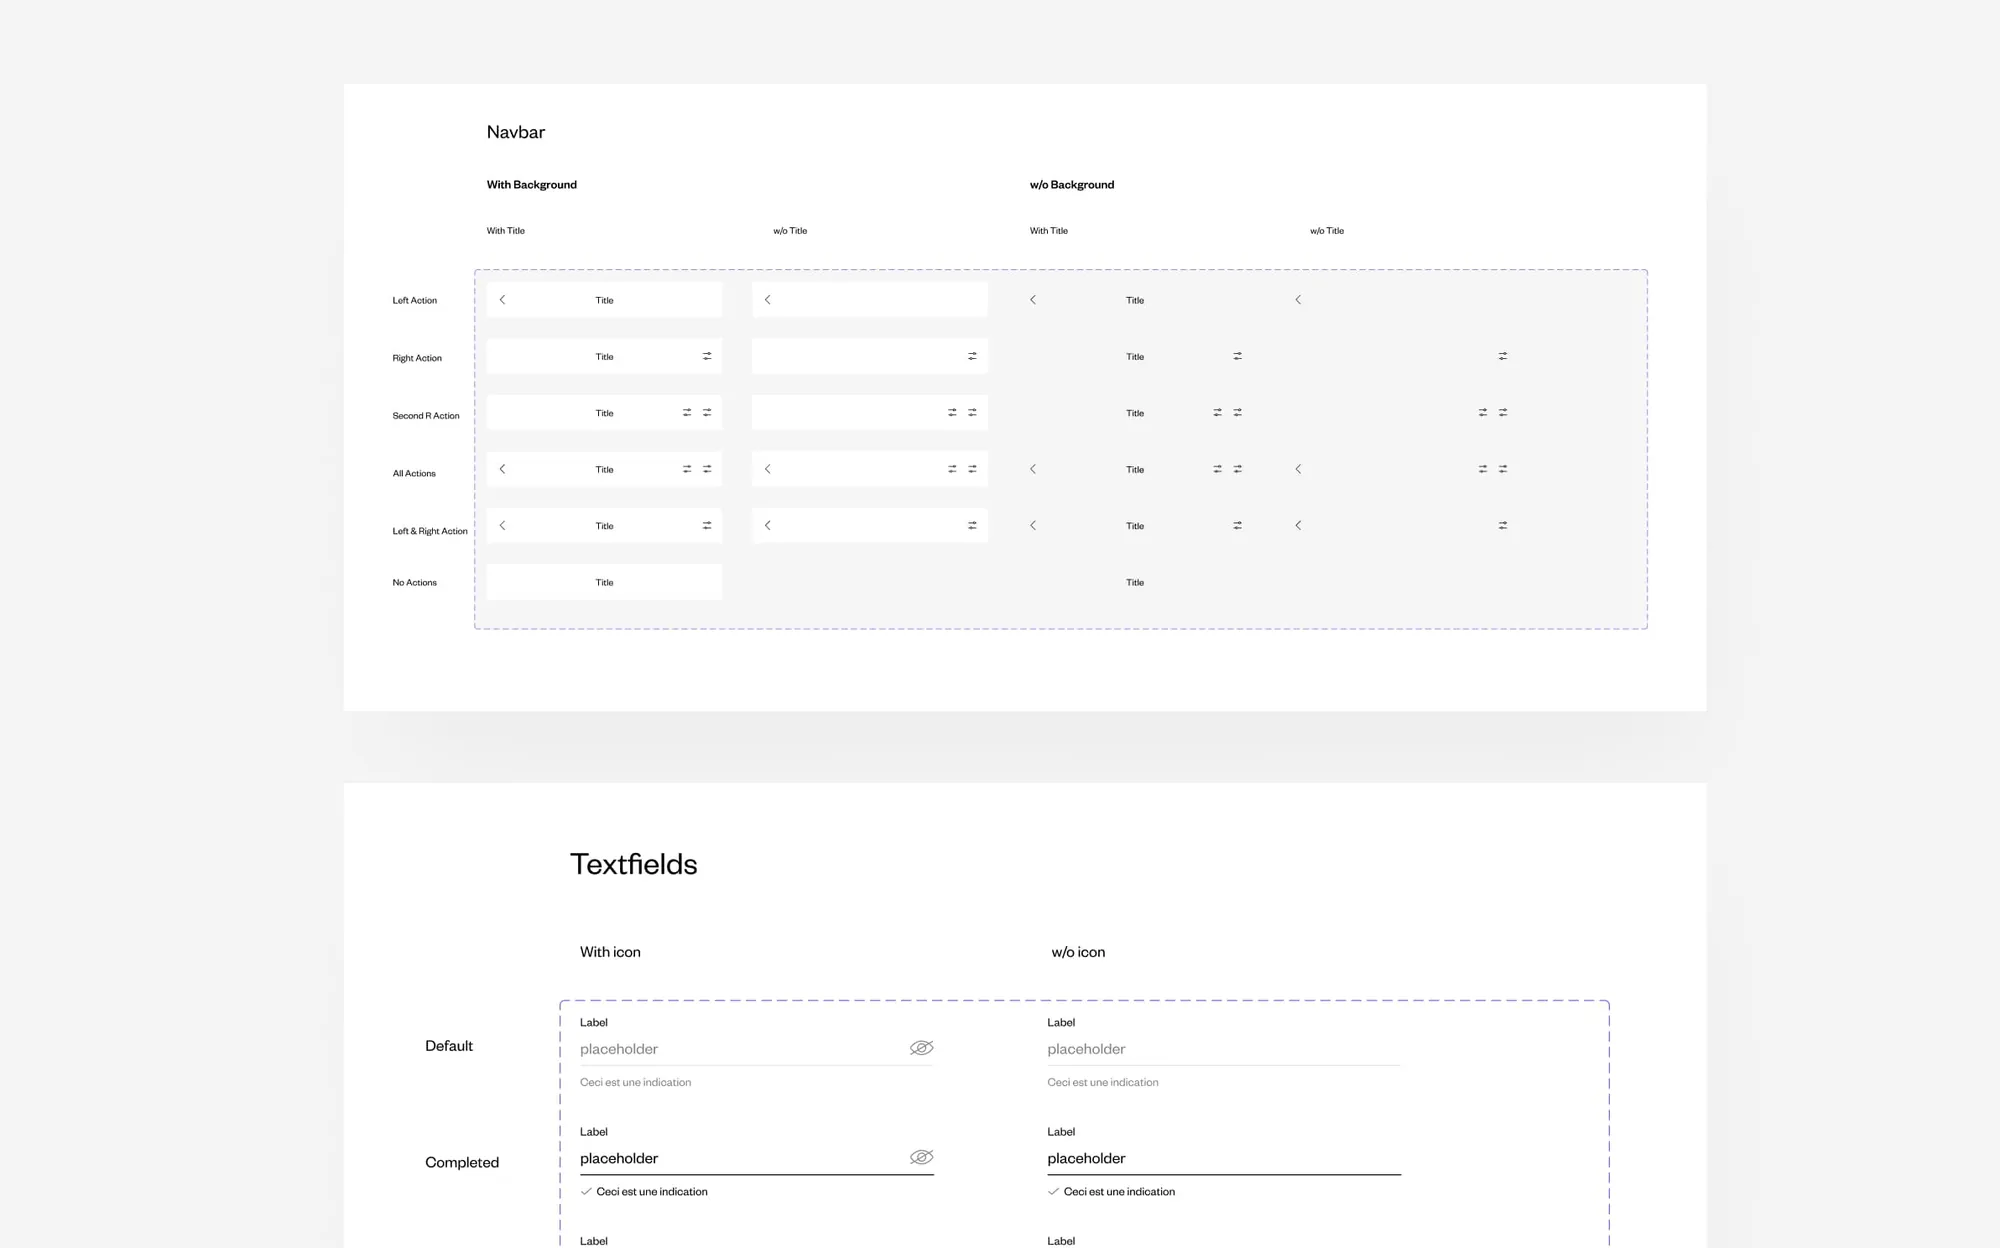The image size is (2000, 1248).
Task: Click the 'Completed' textfield state label
Action: pos(462,1162)
